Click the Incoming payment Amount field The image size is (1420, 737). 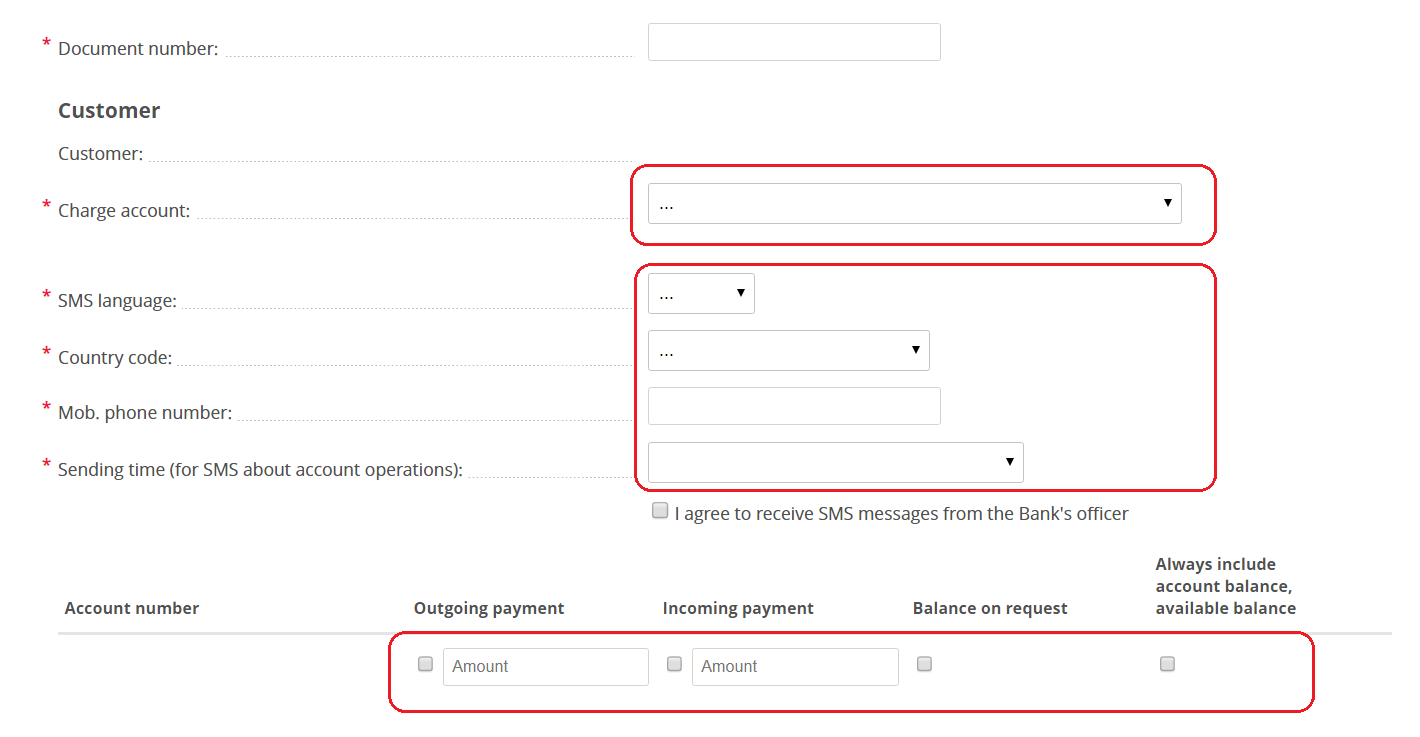coord(795,666)
